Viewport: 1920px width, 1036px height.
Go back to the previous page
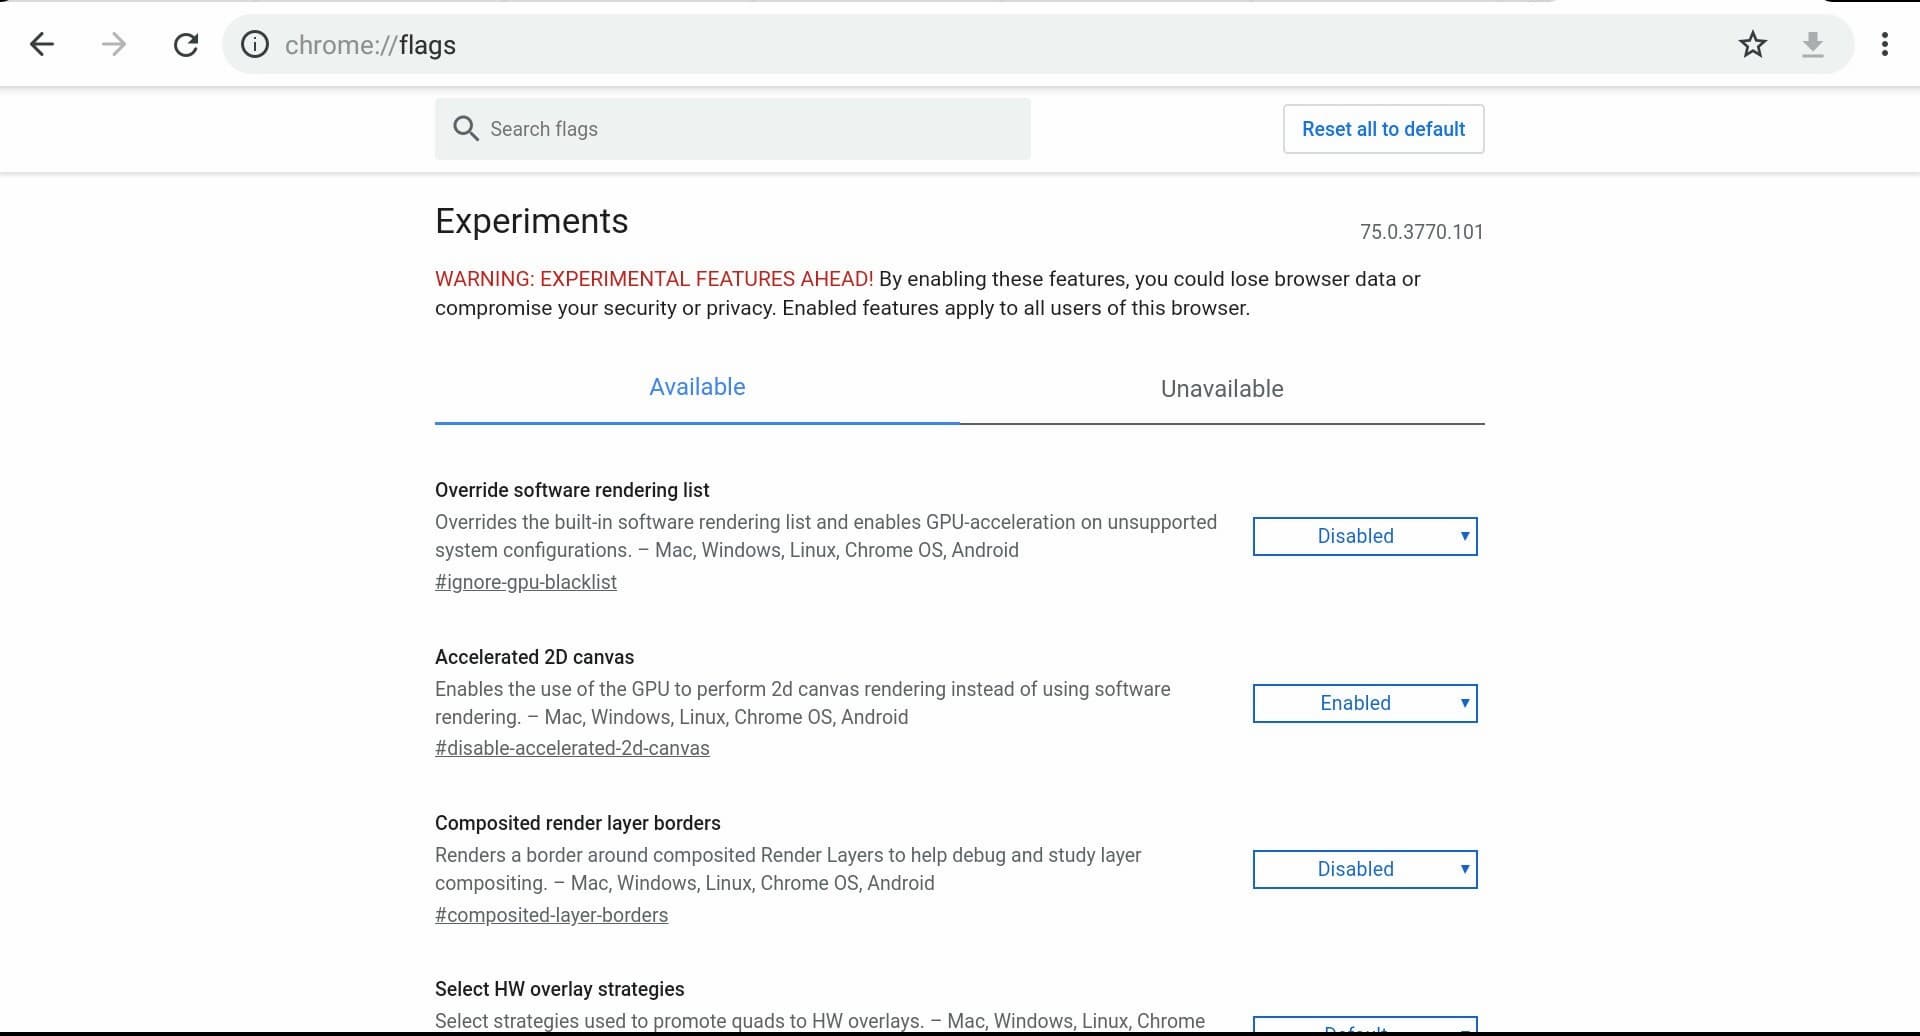pyautogui.click(x=42, y=44)
